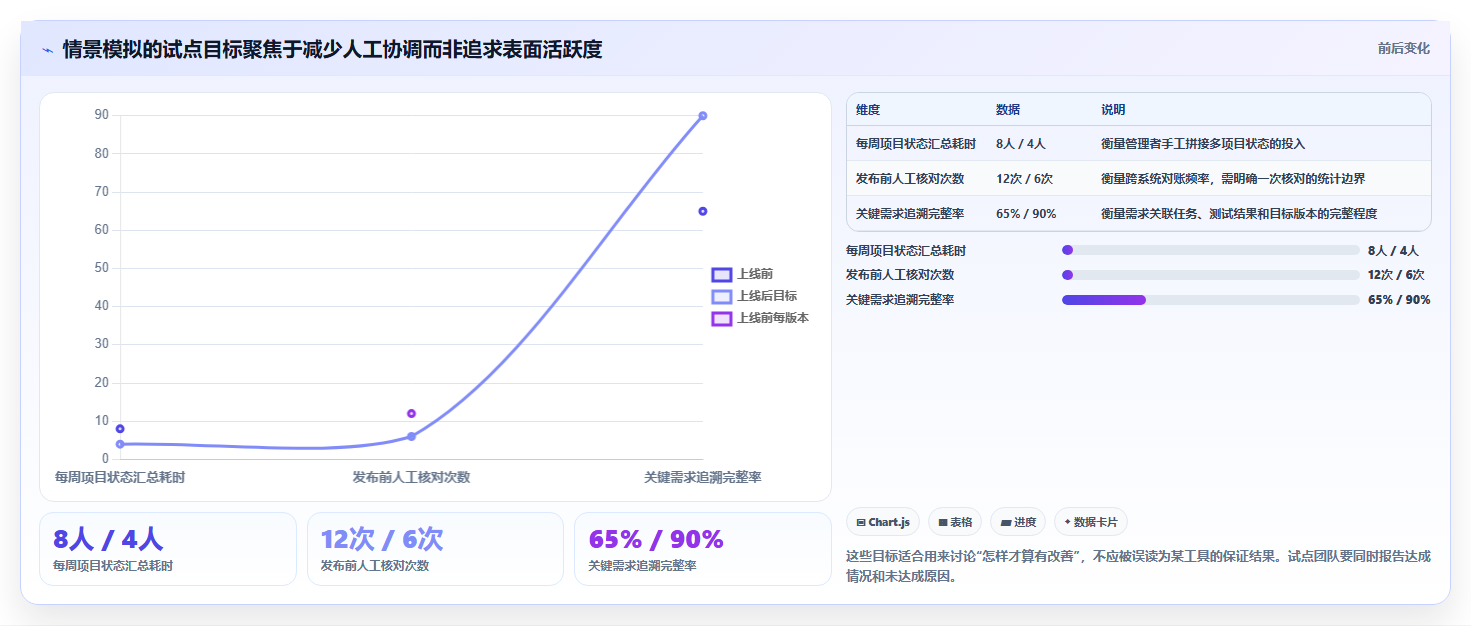The image size is (1471, 626).
Task: Click the progress value 8人 / 4人
Action: [x=1393, y=251]
